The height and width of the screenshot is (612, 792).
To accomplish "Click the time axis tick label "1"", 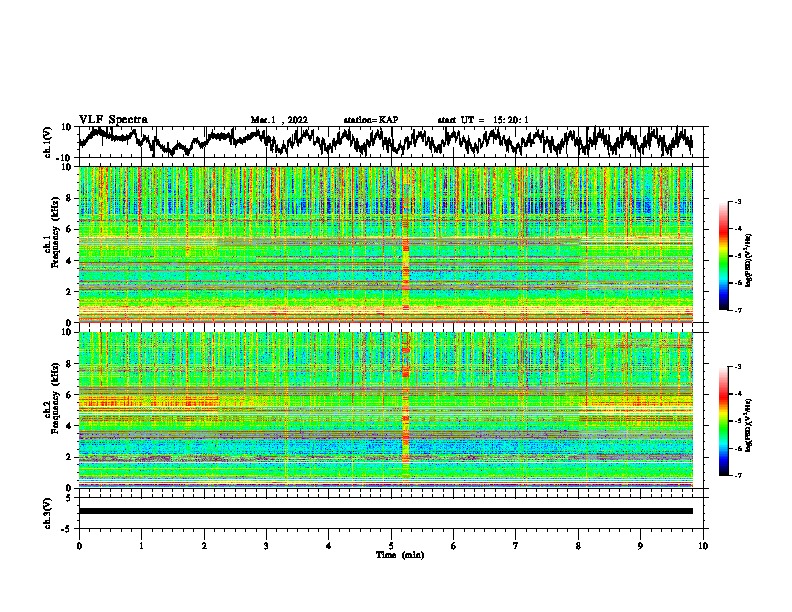I will [x=142, y=546].
